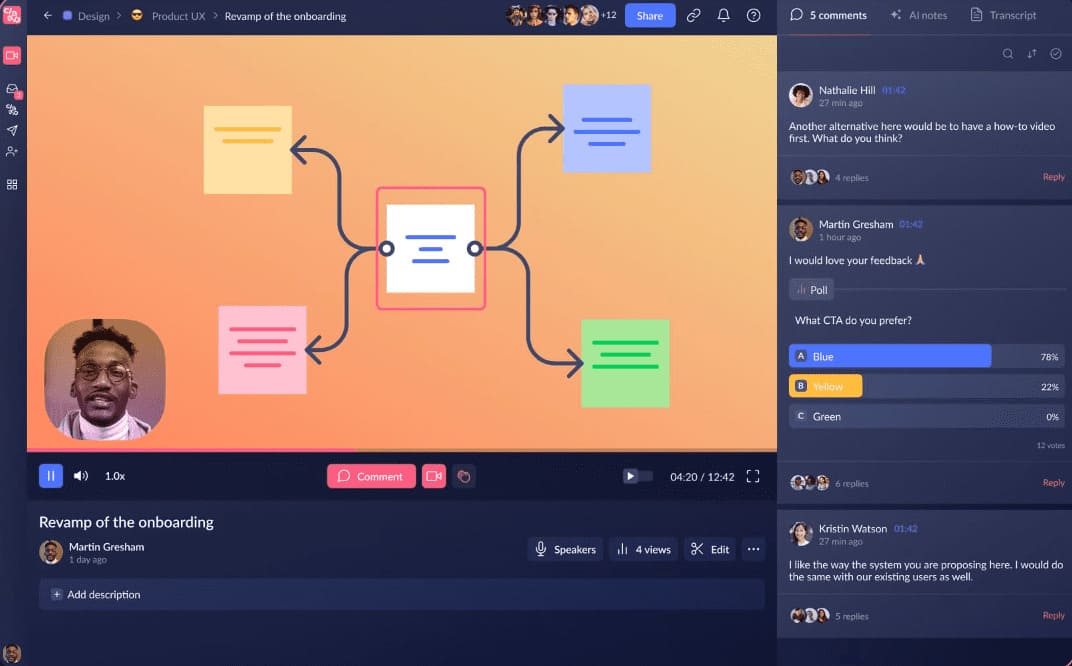
Task: Reply to Nathalie Hill's comment
Action: [x=1053, y=177]
